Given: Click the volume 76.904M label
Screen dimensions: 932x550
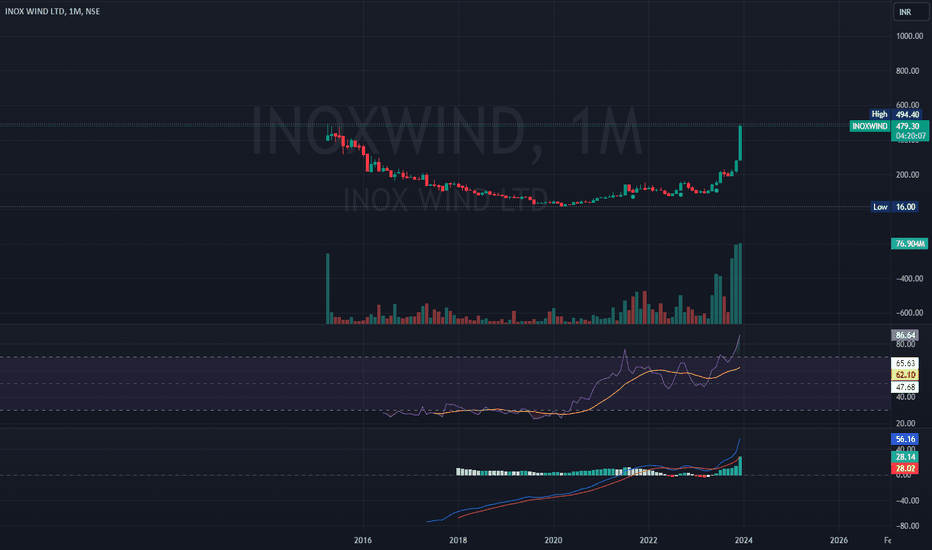Looking at the screenshot, I should (909, 244).
